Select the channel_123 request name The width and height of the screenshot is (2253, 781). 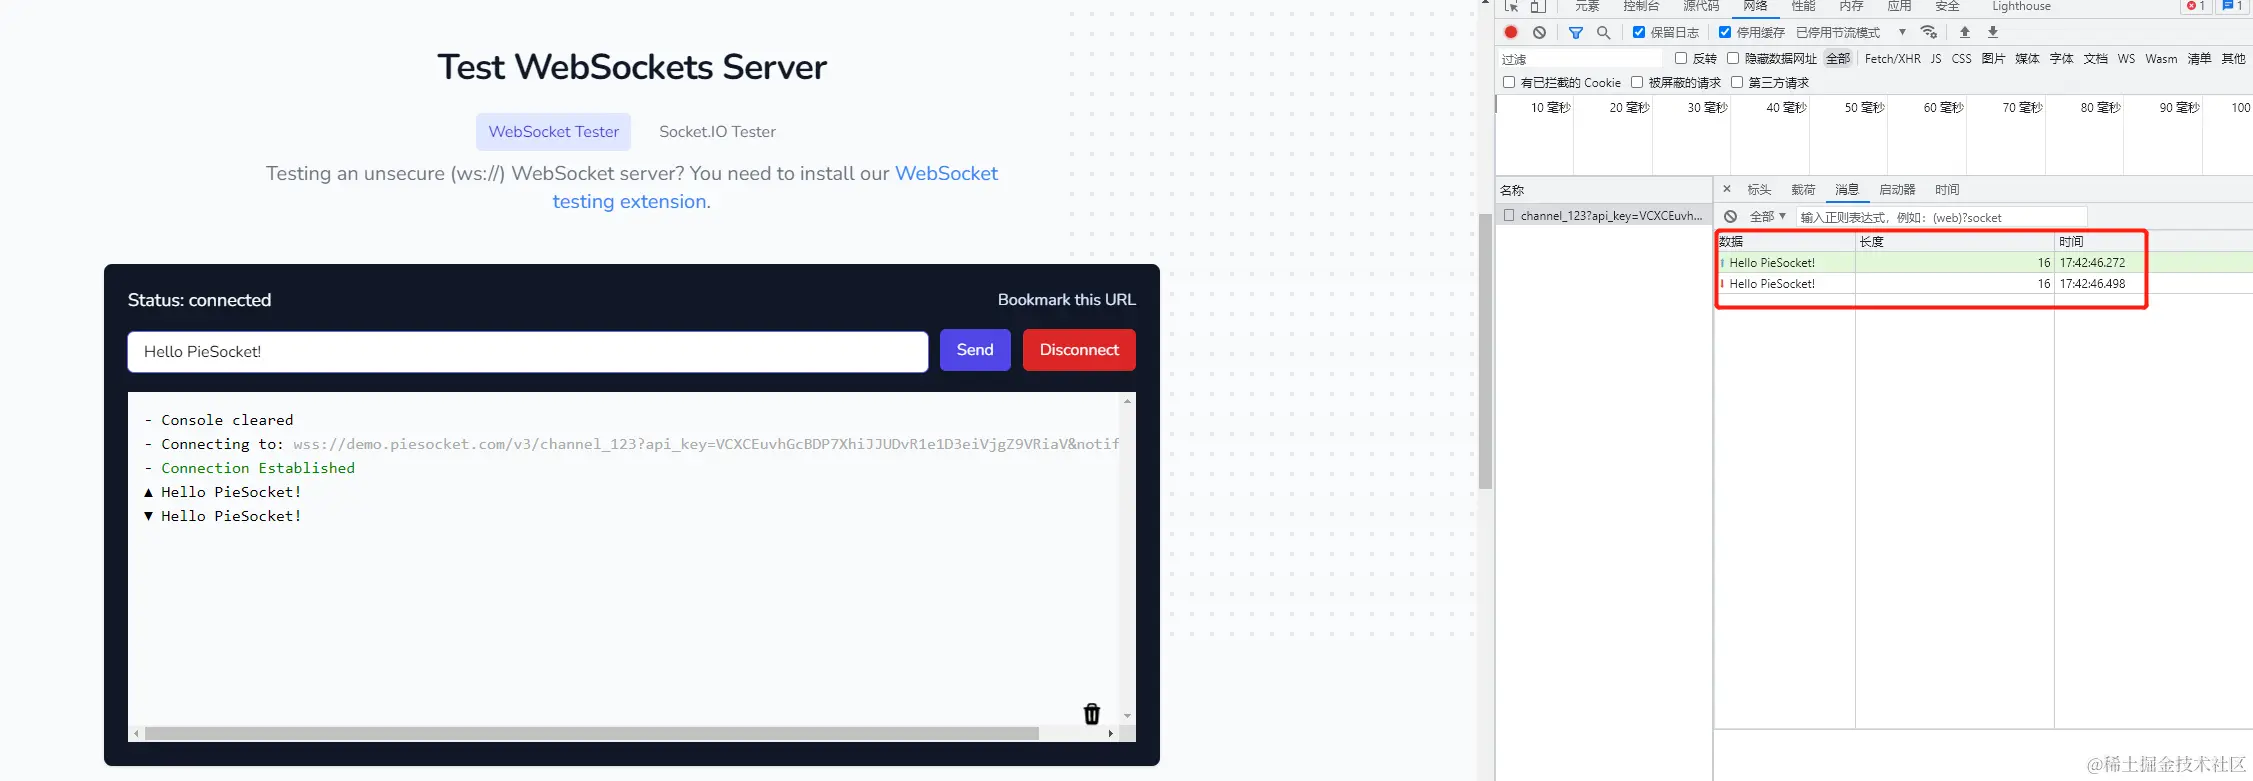[1611, 215]
